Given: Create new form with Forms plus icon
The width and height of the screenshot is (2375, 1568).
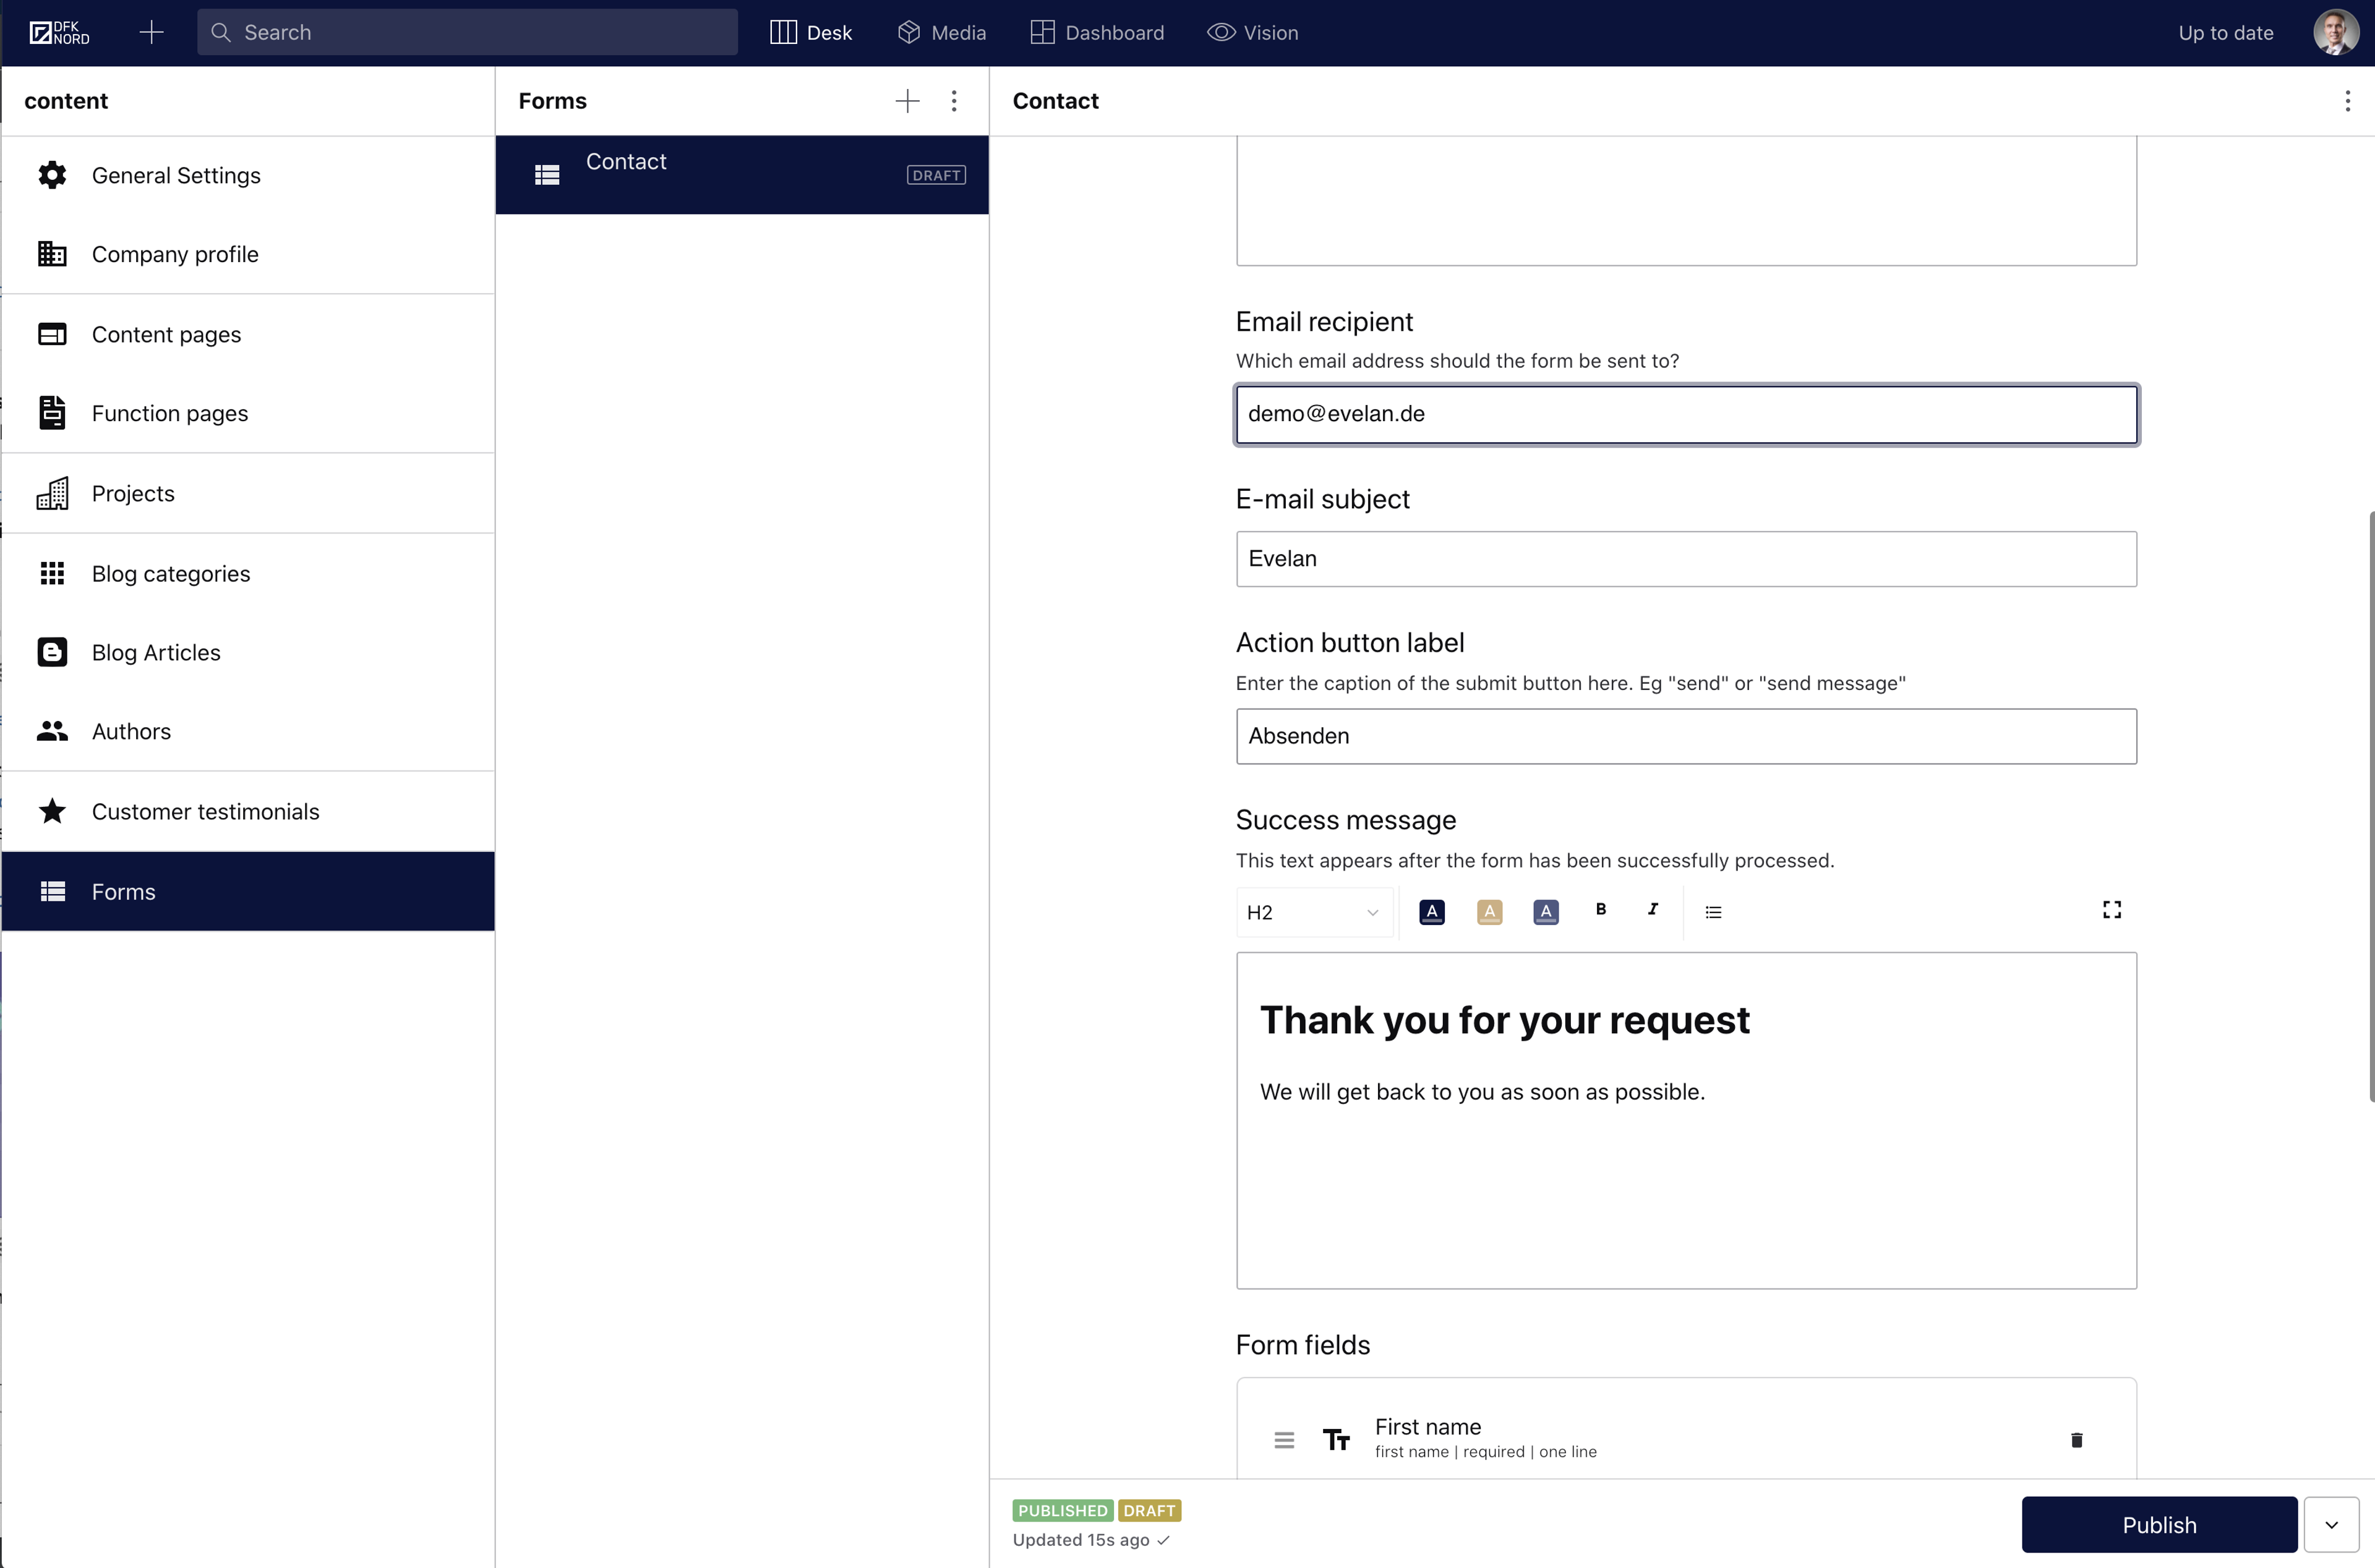Looking at the screenshot, I should click(907, 100).
